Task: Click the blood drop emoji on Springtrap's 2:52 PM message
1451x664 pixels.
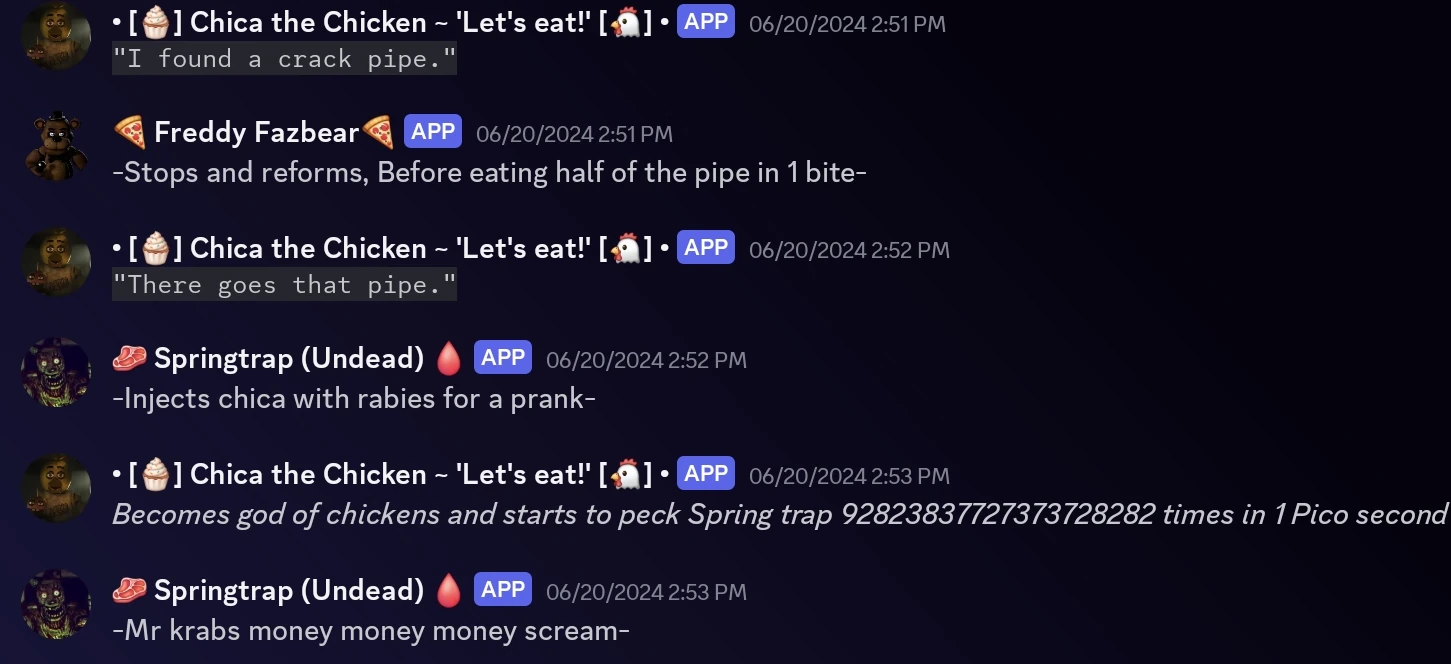Action: (449, 359)
